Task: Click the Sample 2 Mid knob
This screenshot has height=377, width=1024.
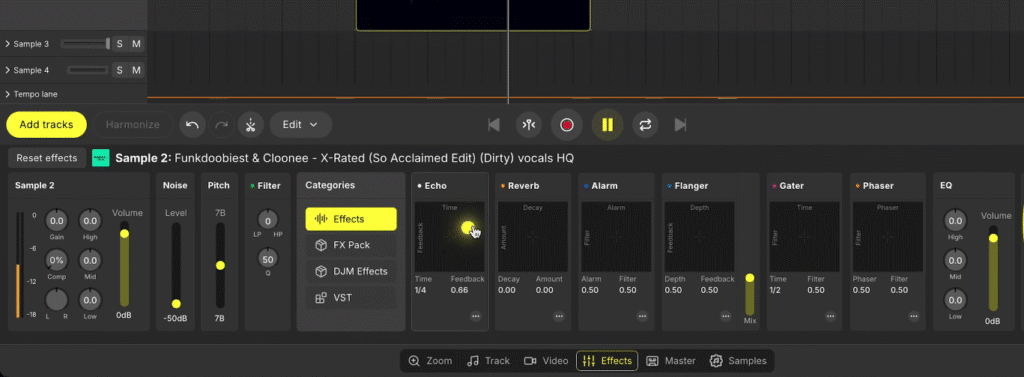Action: click(90, 260)
